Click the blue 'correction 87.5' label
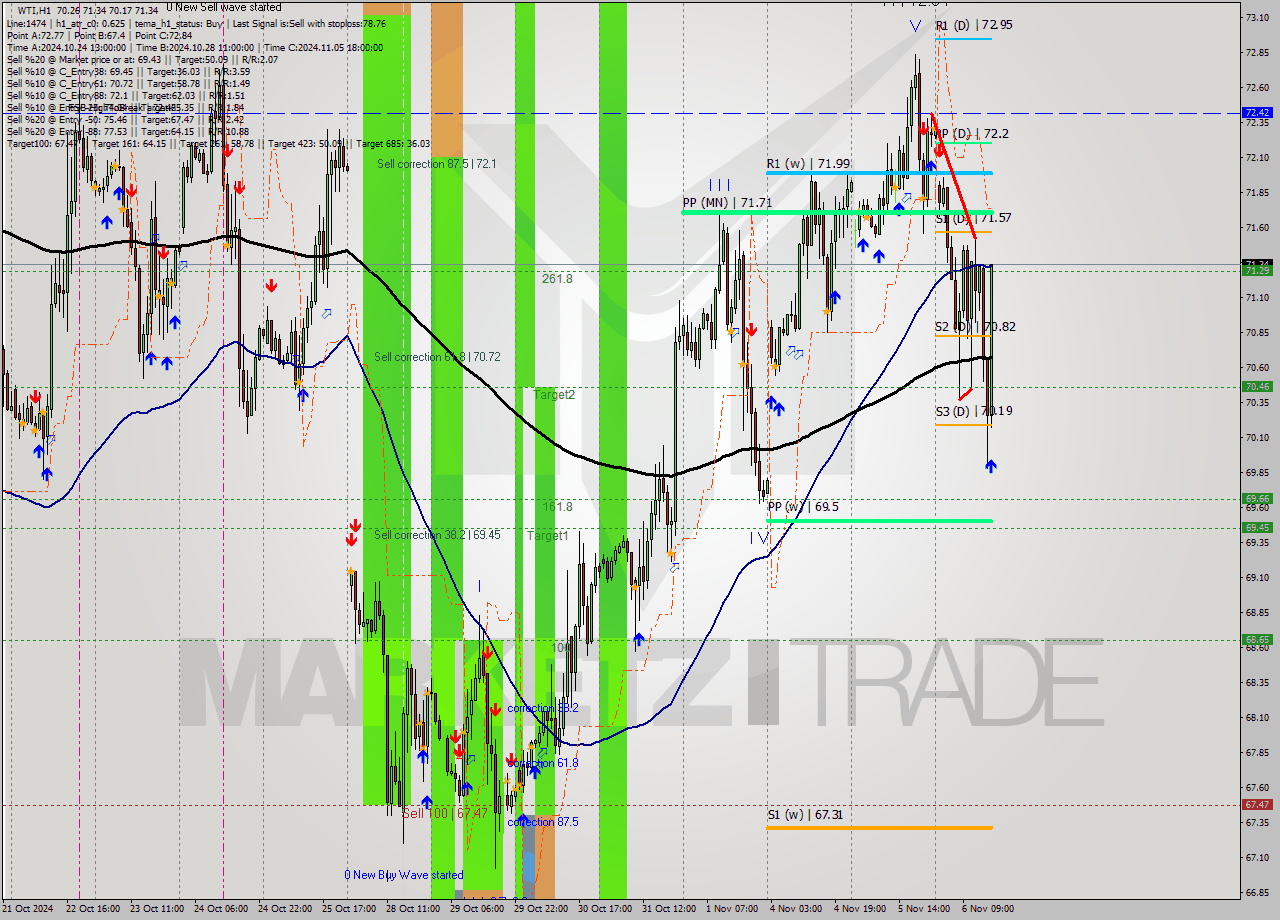 pos(543,822)
